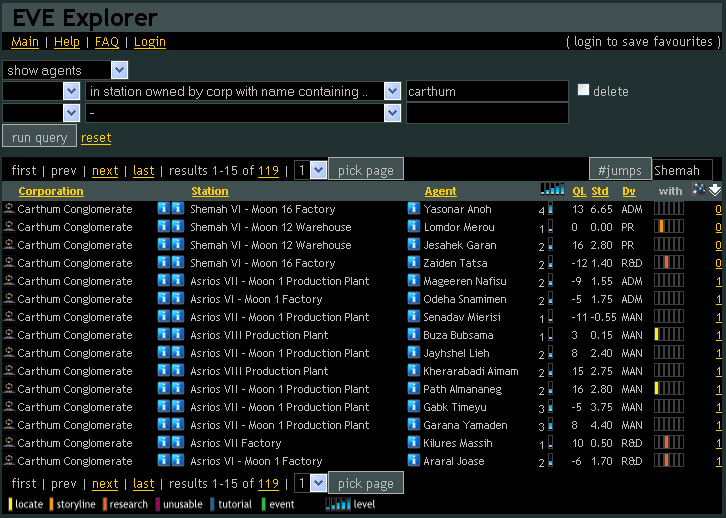Open small dropdown left of the '-' filter
The width and height of the screenshot is (726, 518).
click(71, 113)
